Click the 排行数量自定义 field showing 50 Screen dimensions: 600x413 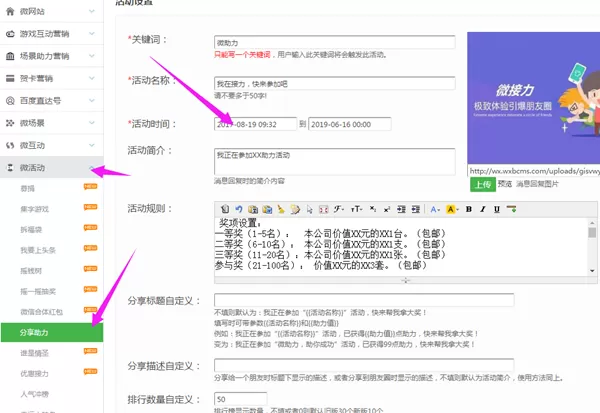pyautogui.click(x=240, y=399)
